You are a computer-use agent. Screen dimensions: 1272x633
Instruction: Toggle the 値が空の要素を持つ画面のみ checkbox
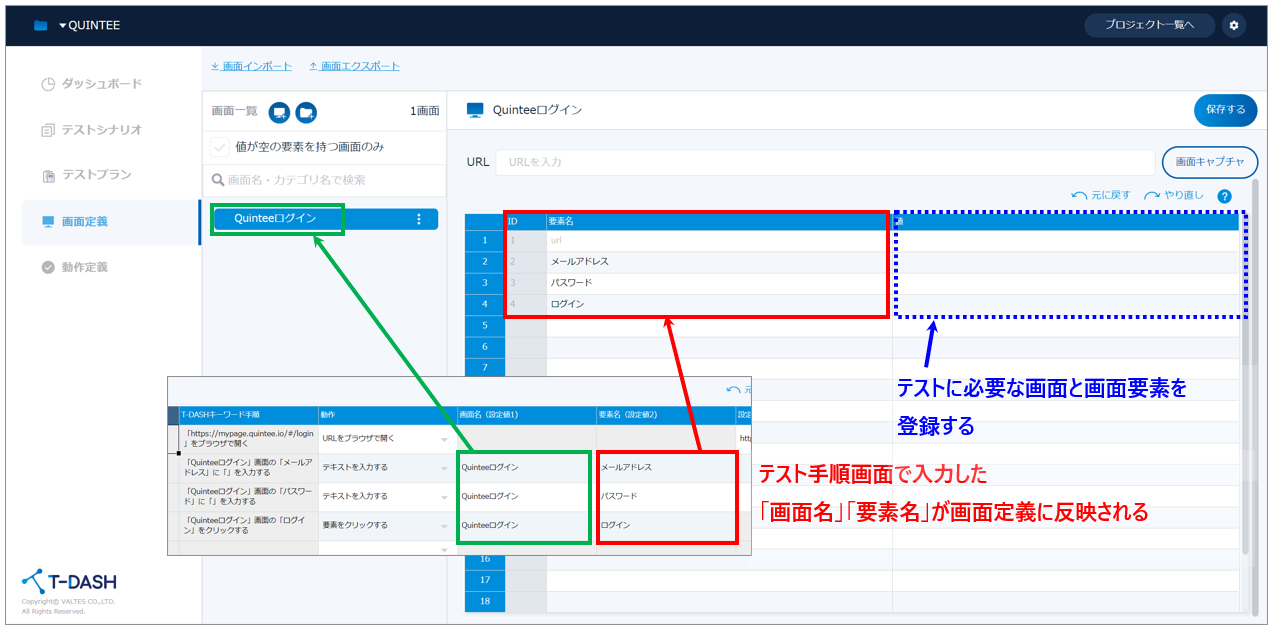point(220,147)
